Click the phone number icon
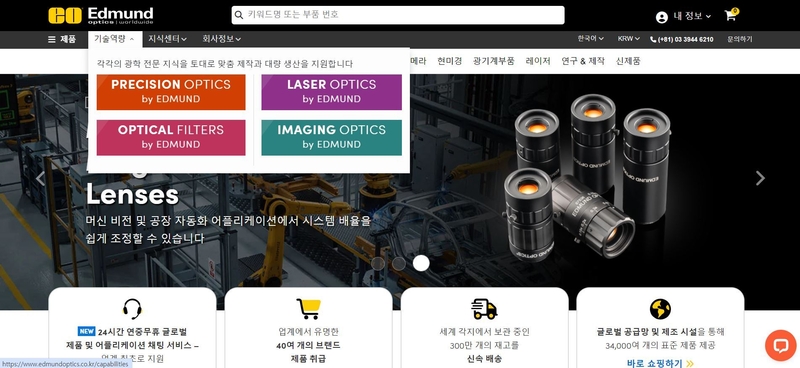This screenshot has height=368, width=800. click(653, 39)
